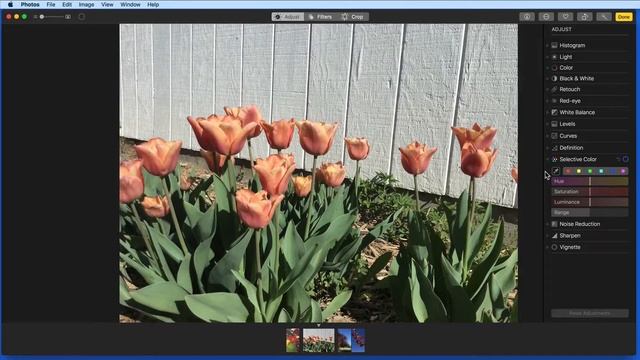Click zoom-in icon right of zoom slider

[68, 17]
